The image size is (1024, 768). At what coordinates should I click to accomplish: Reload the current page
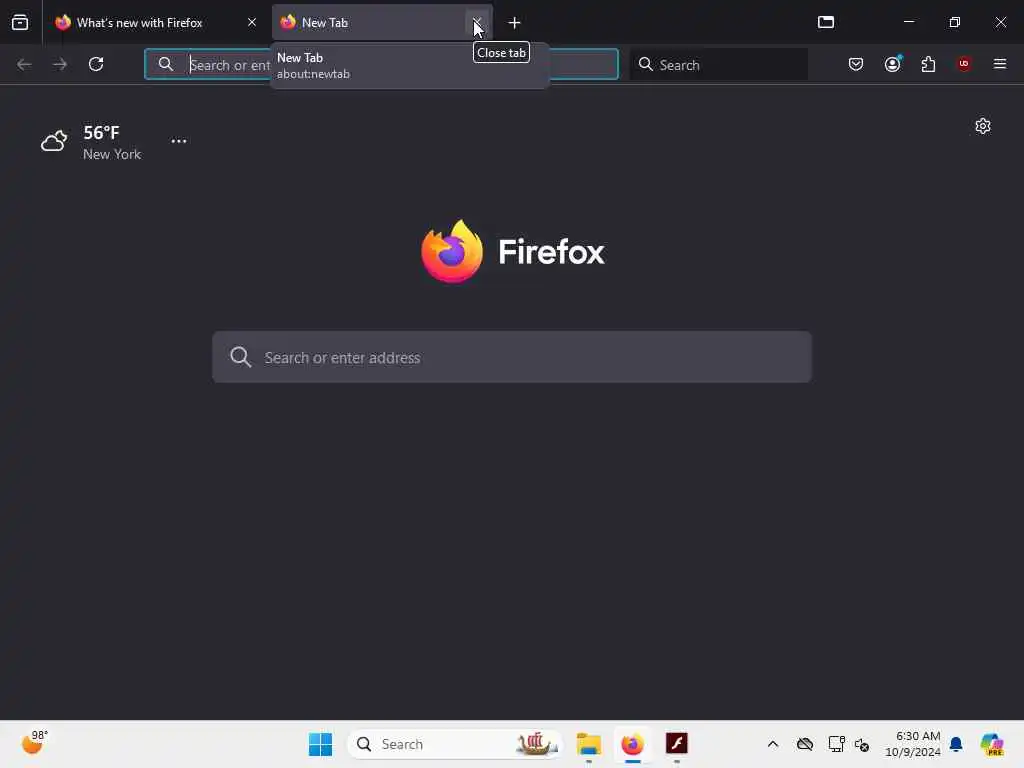pyautogui.click(x=96, y=64)
